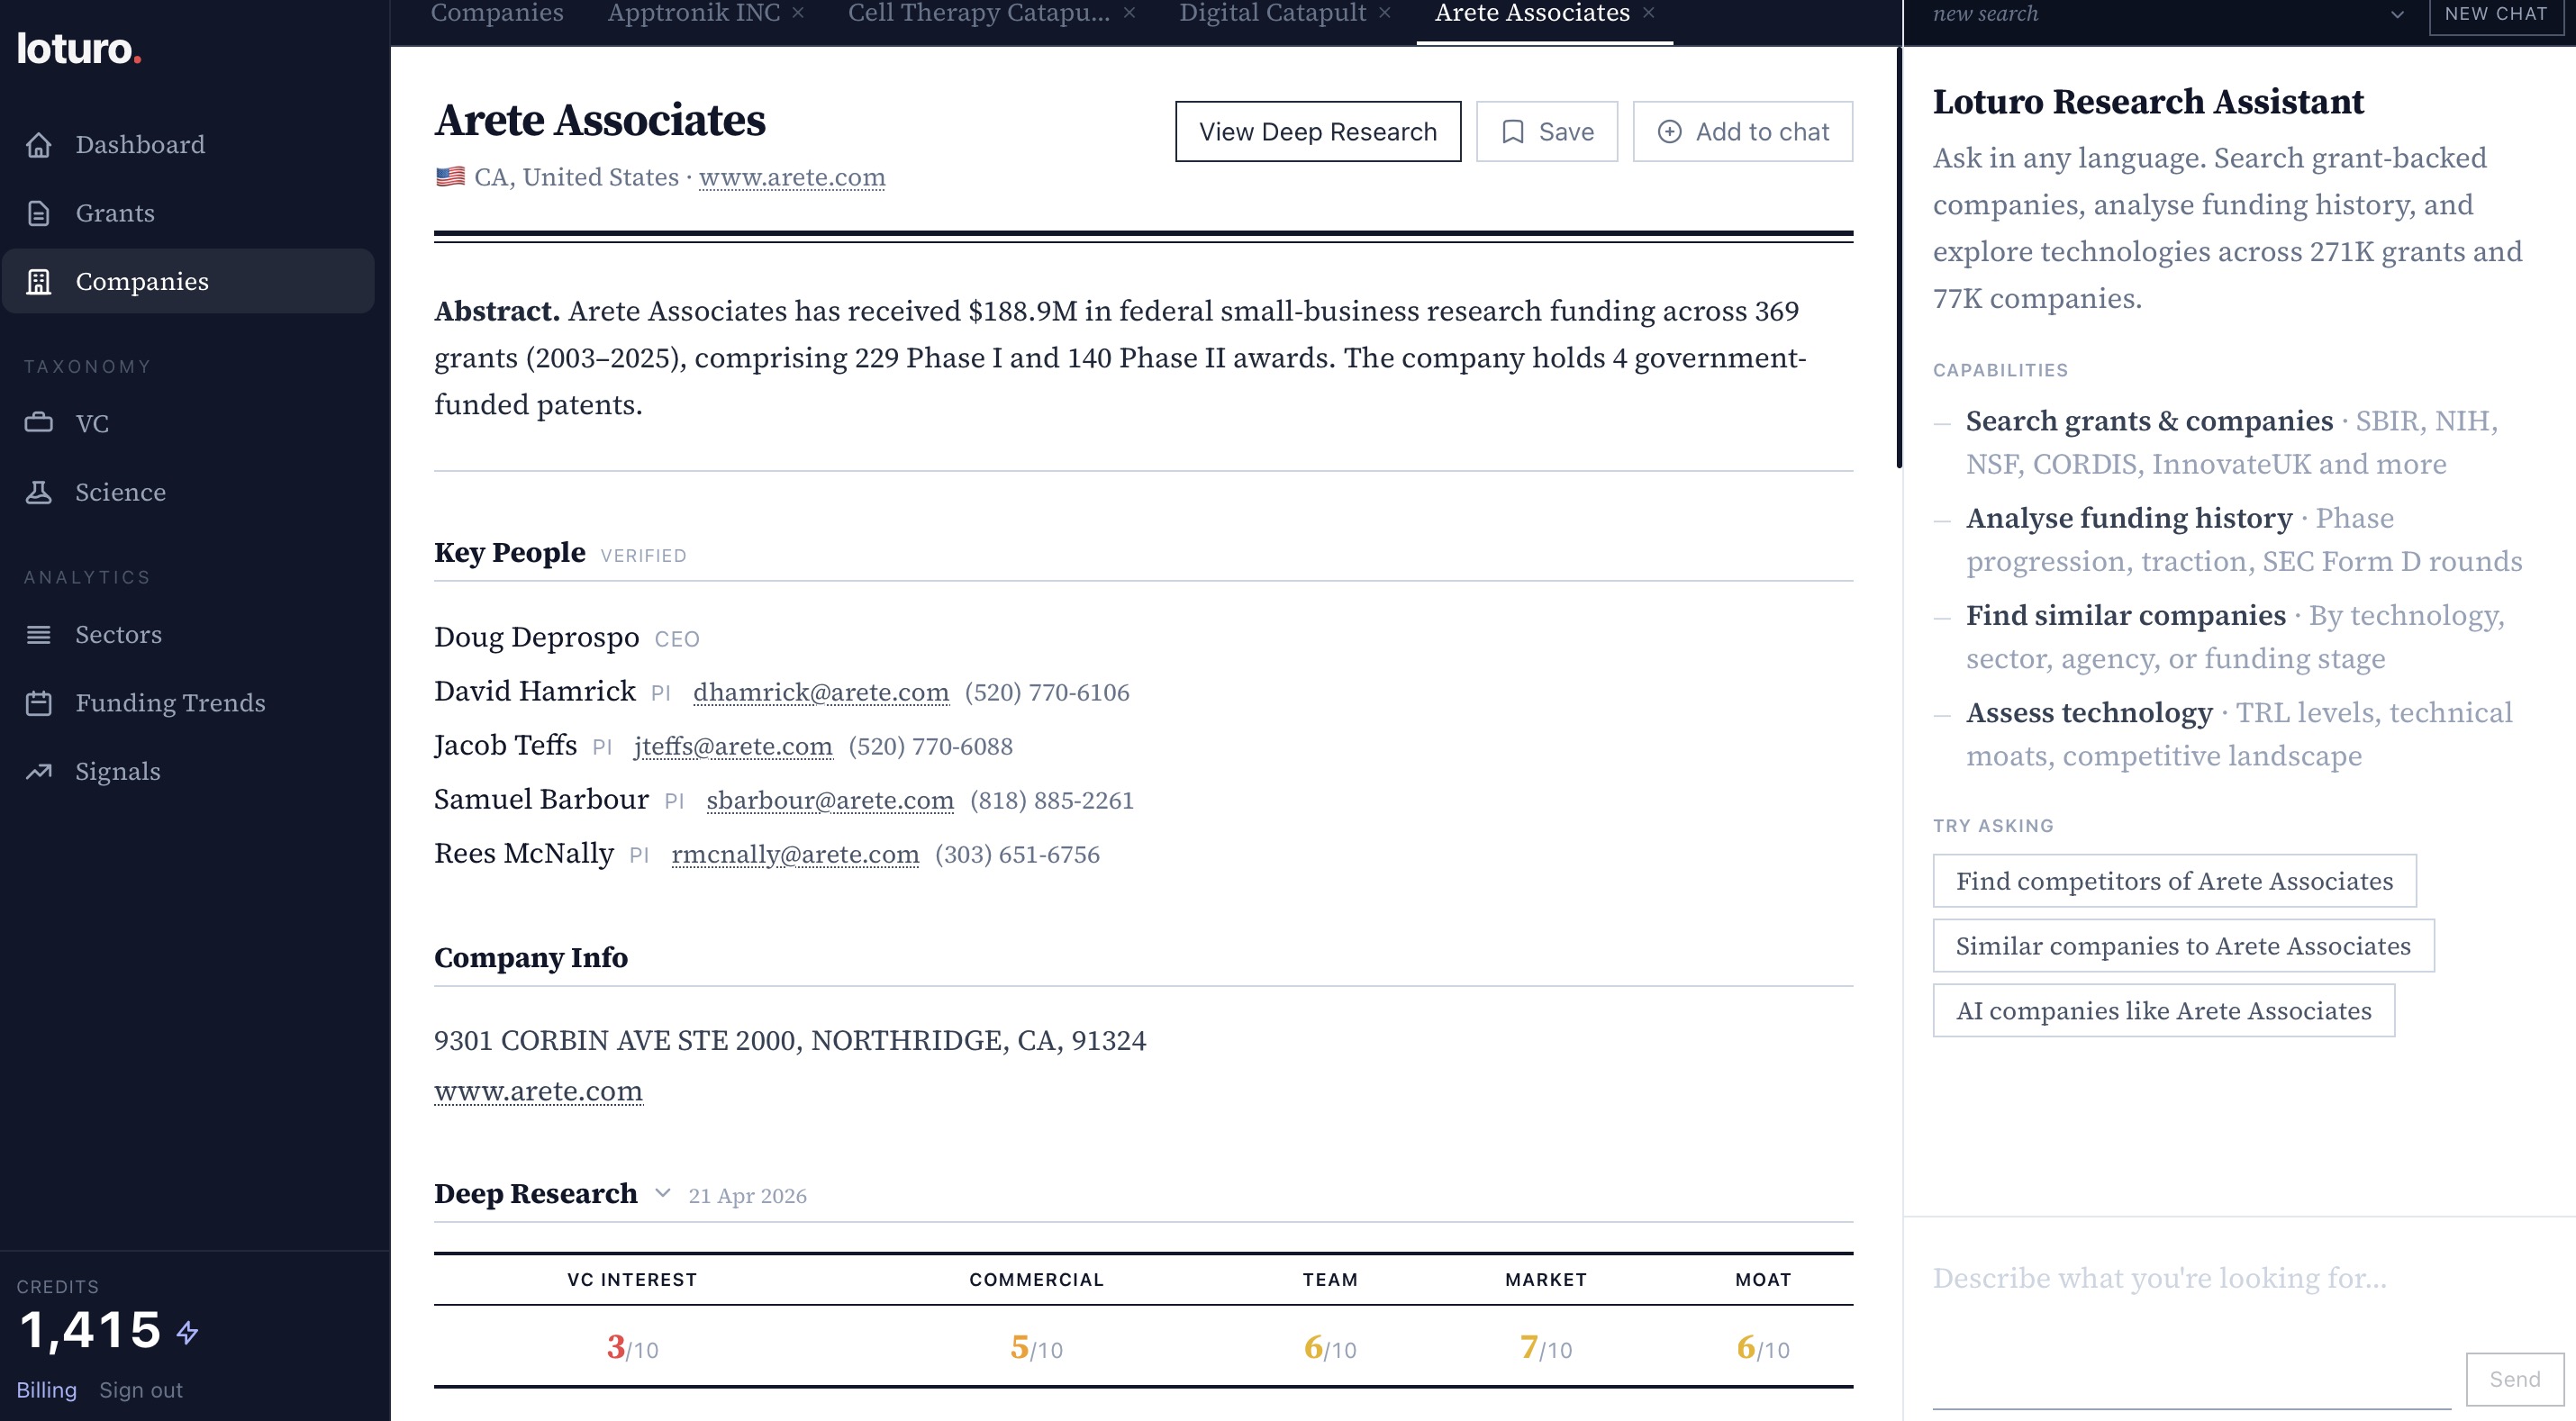Click phone number (520) 770-6106
Image resolution: width=2576 pixels, height=1421 pixels.
click(1047, 692)
